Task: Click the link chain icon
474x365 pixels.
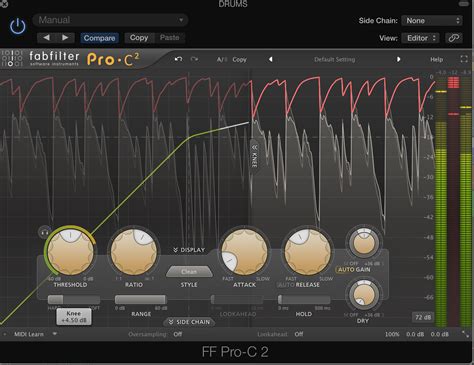Action: coord(454,38)
